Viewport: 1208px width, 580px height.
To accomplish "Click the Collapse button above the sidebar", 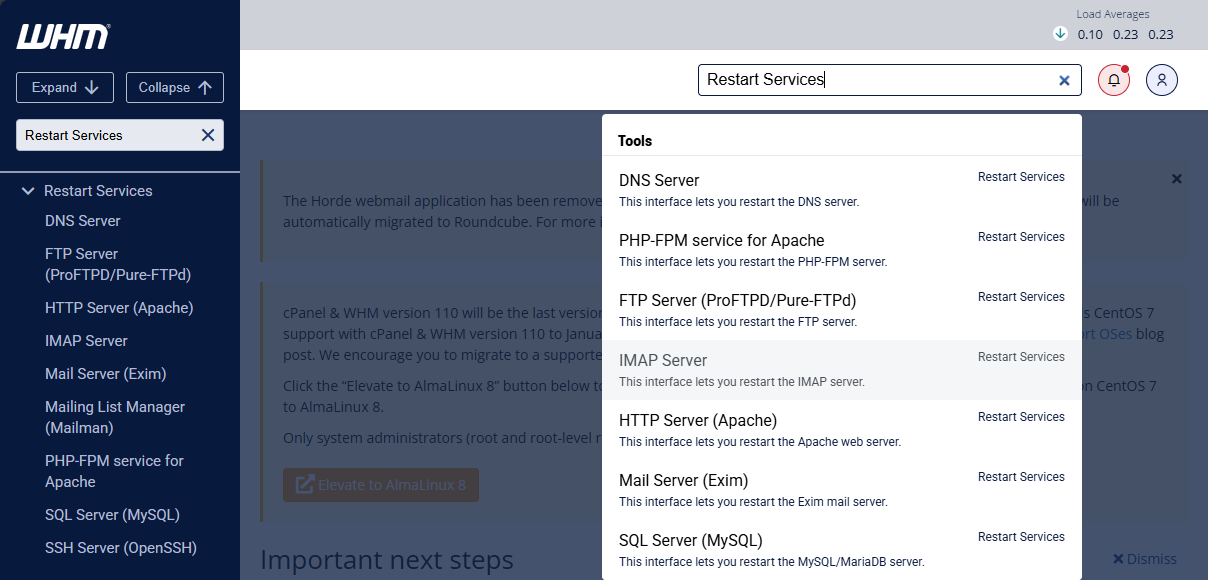I will [x=174, y=87].
